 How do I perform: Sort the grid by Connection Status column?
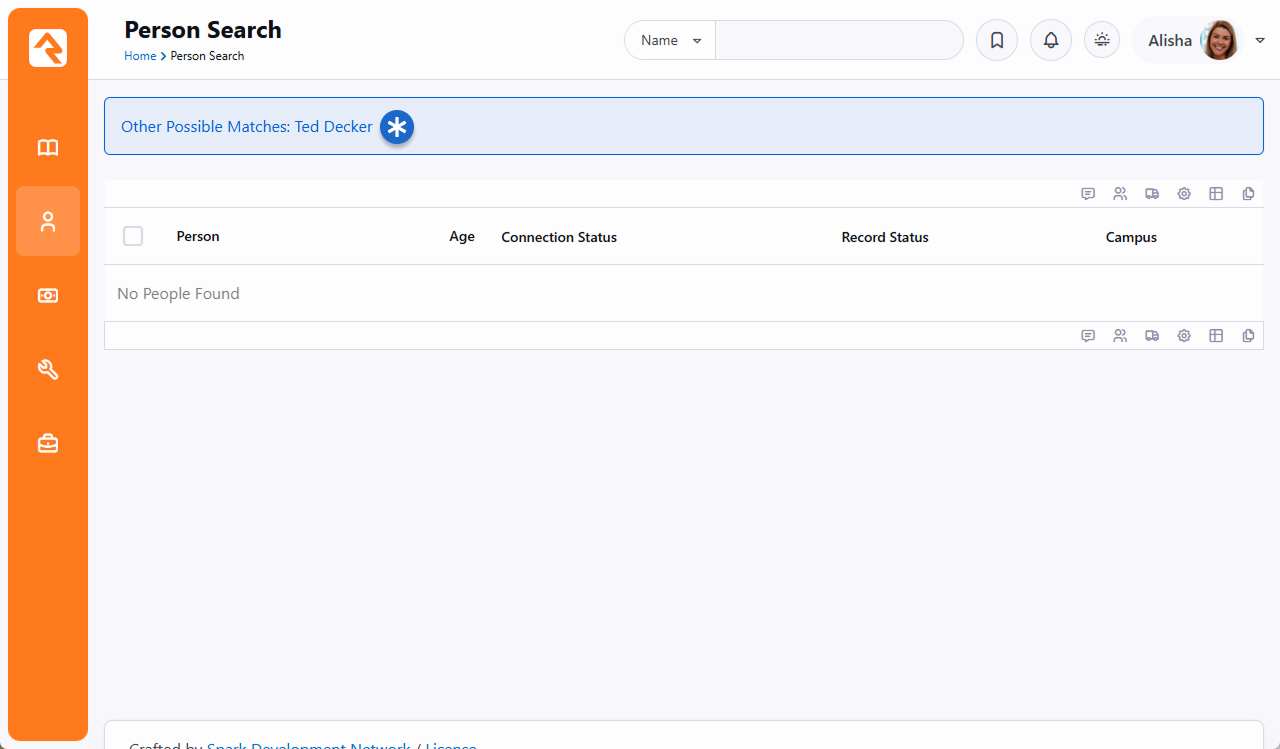[558, 238]
